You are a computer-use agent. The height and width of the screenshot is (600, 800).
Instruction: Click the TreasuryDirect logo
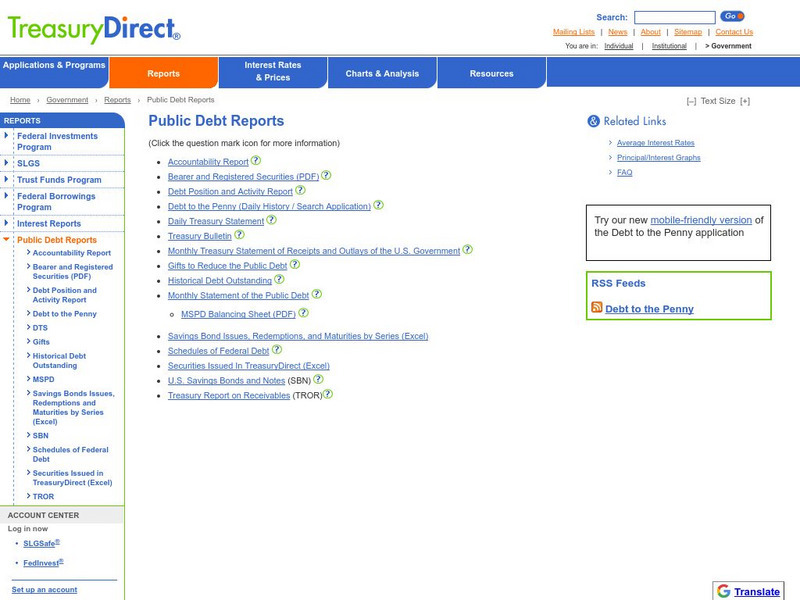pyautogui.click(x=90, y=28)
